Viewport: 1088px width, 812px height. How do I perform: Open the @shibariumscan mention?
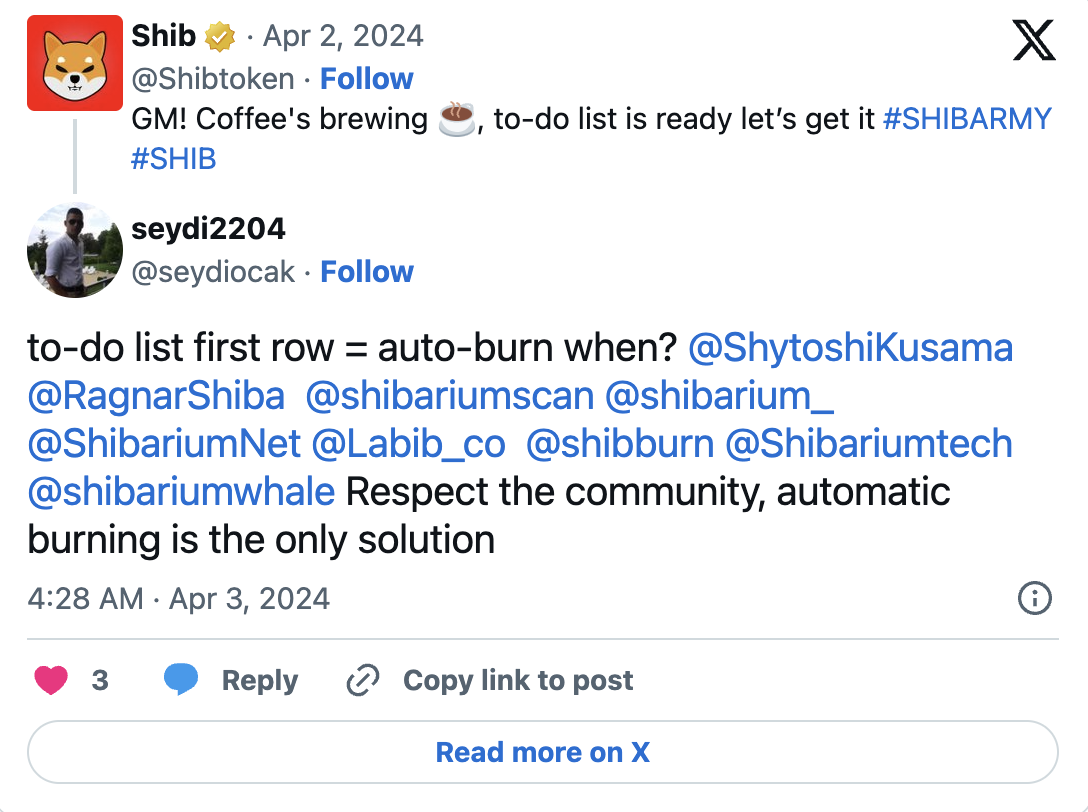click(449, 396)
